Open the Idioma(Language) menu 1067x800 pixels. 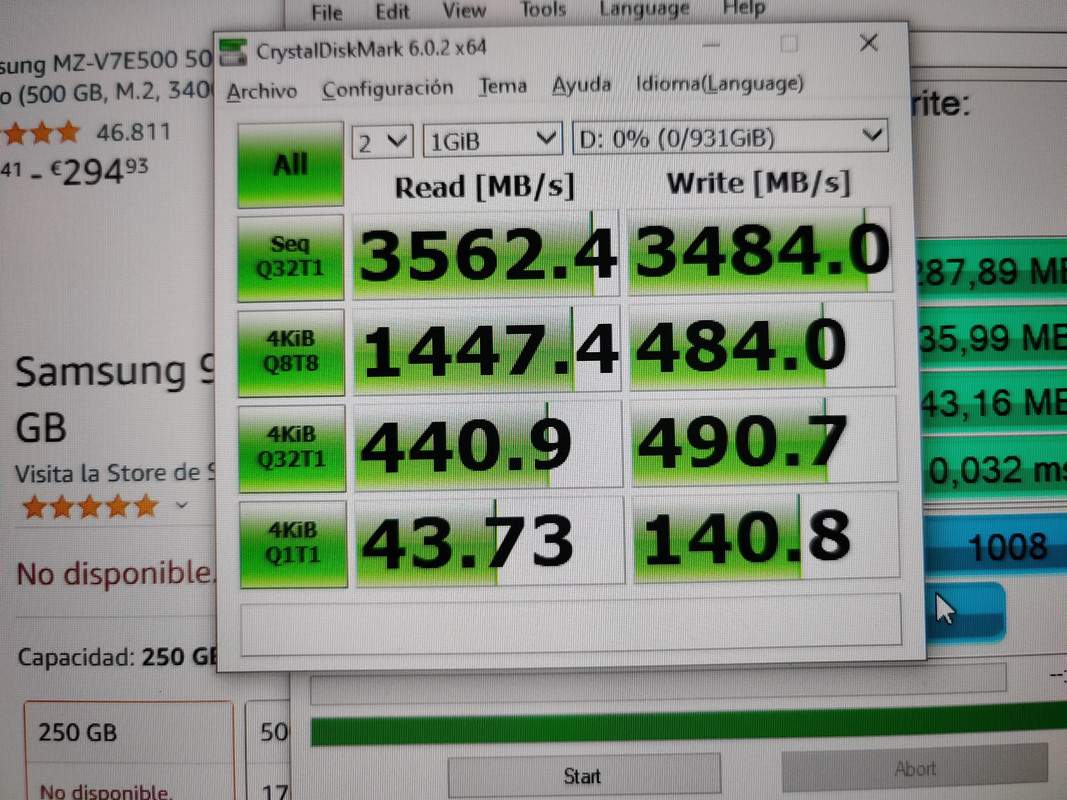click(719, 84)
